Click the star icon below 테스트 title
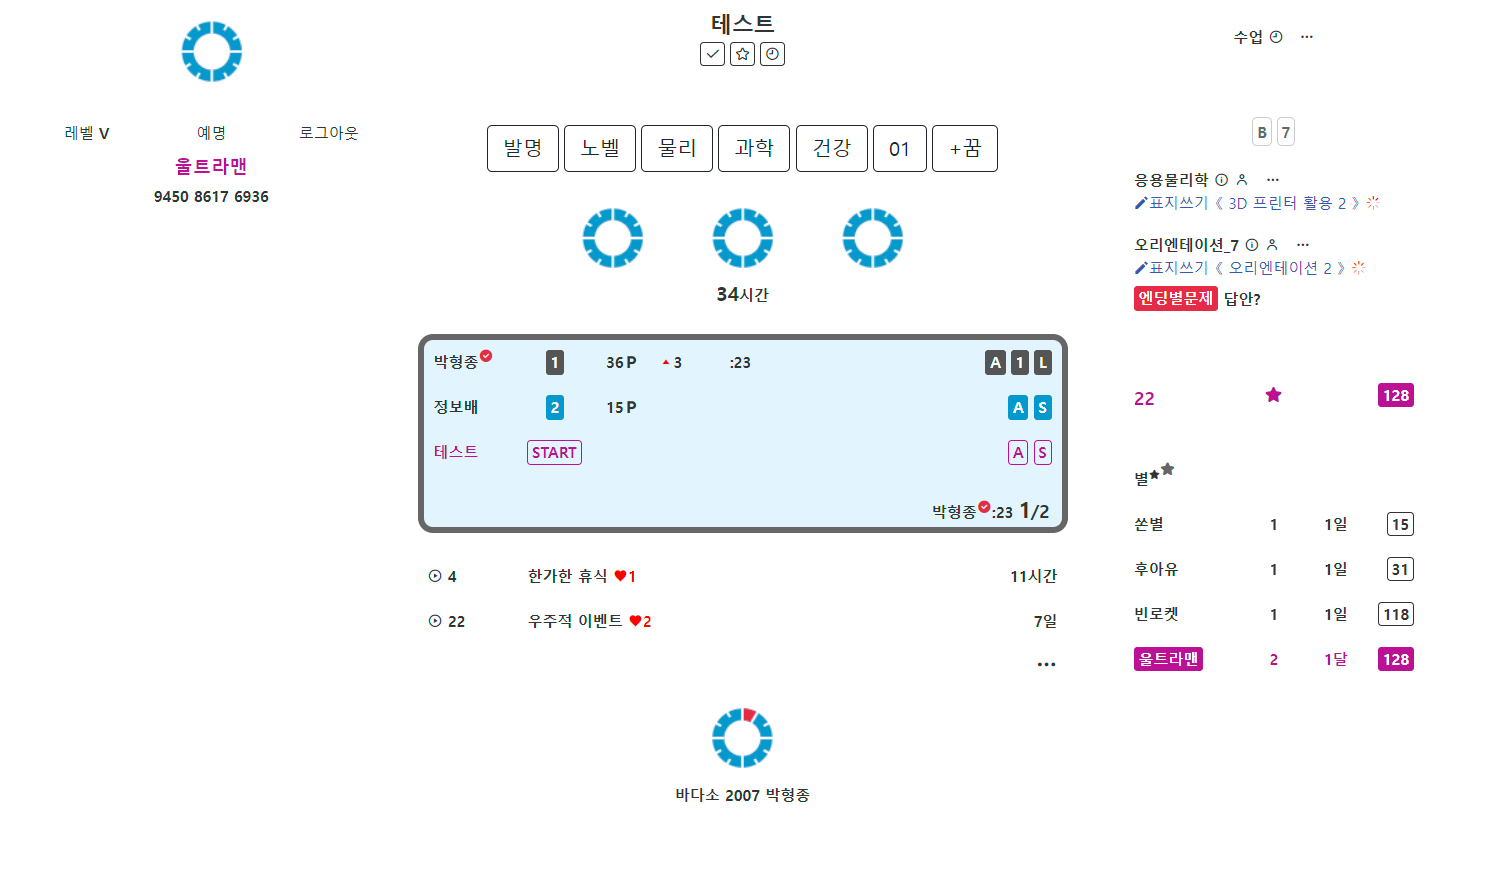Image resolution: width=1485 pixels, height=877 pixels. (x=742, y=54)
